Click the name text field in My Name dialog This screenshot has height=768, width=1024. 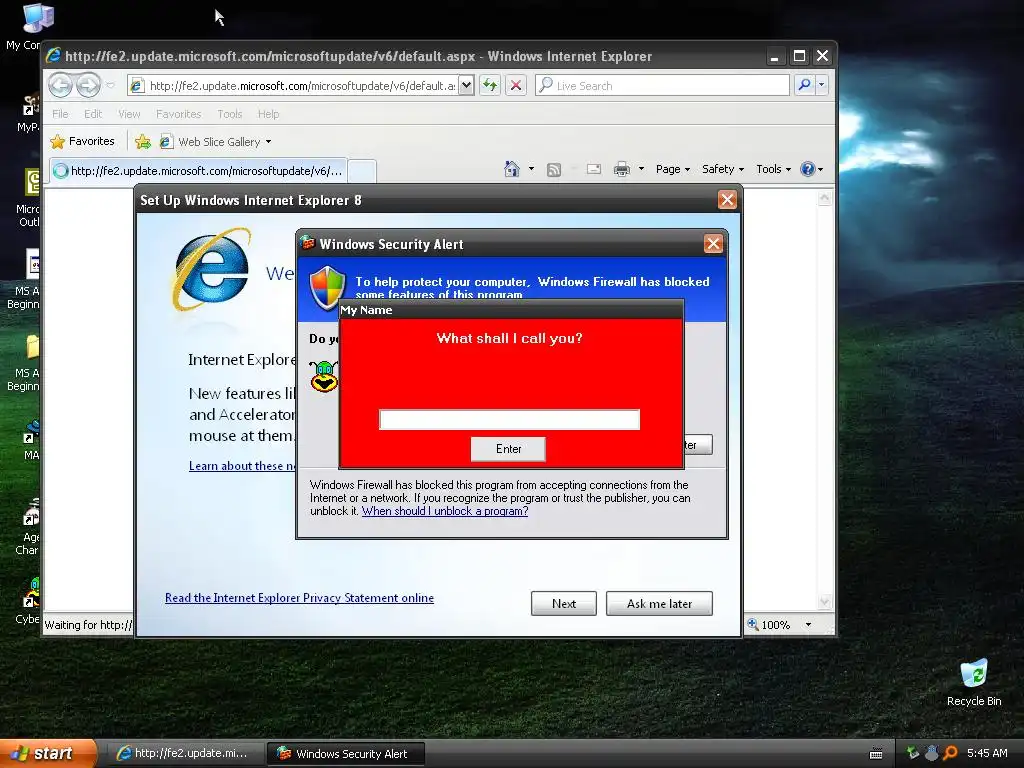coord(509,419)
